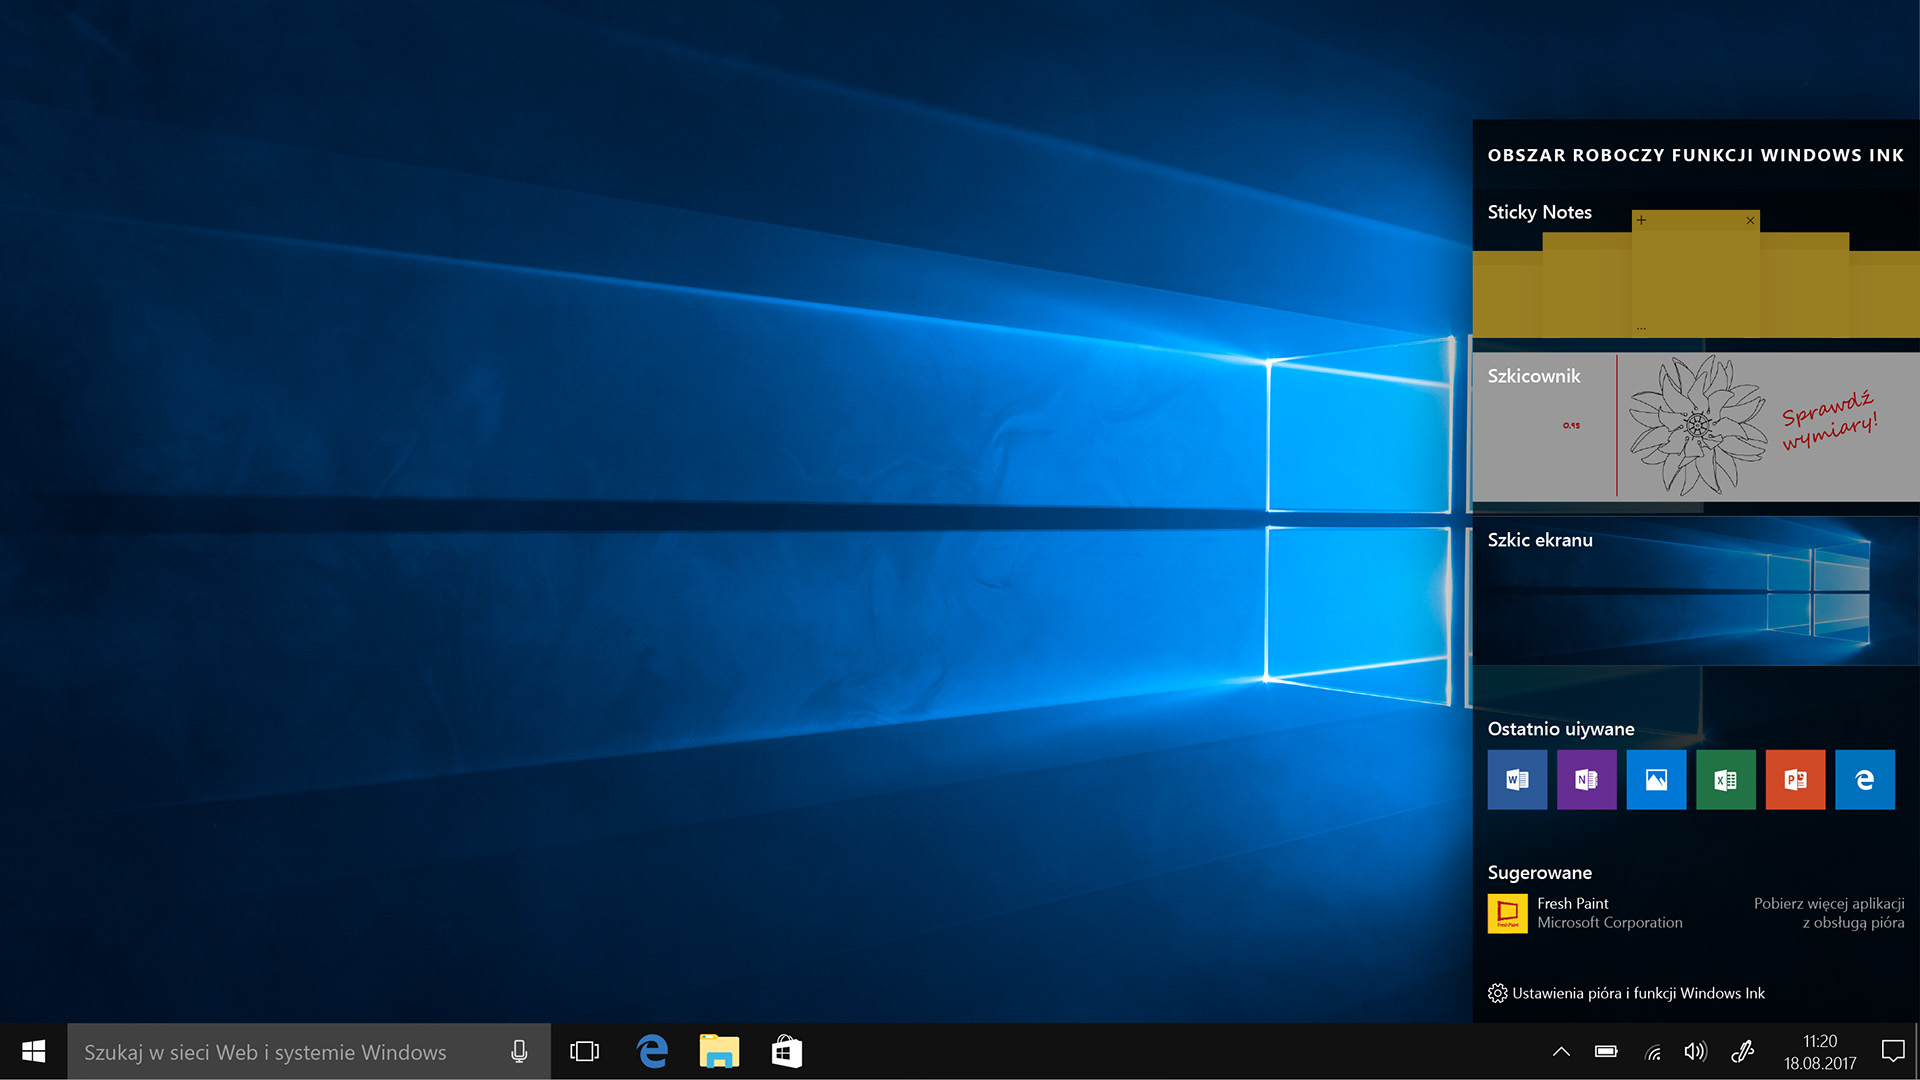Open Excel from recently used apps
The width and height of the screenshot is (1920, 1080).
tap(1725, 779)
